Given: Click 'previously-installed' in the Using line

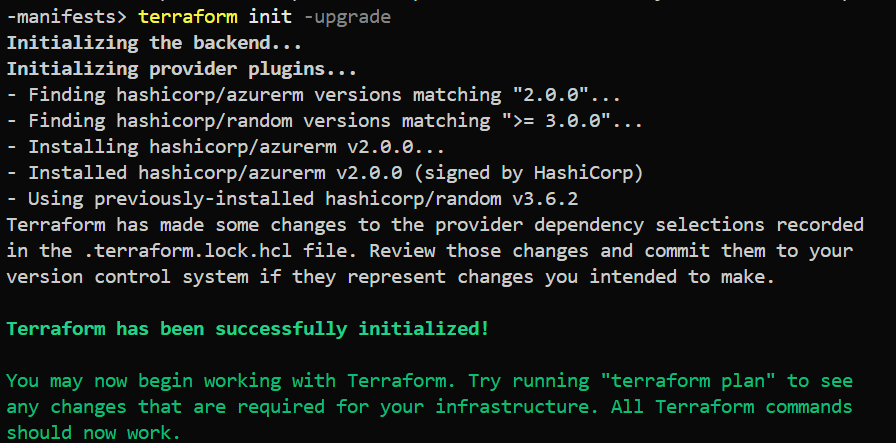Looking at the screenshot, I should click(204, 199).
